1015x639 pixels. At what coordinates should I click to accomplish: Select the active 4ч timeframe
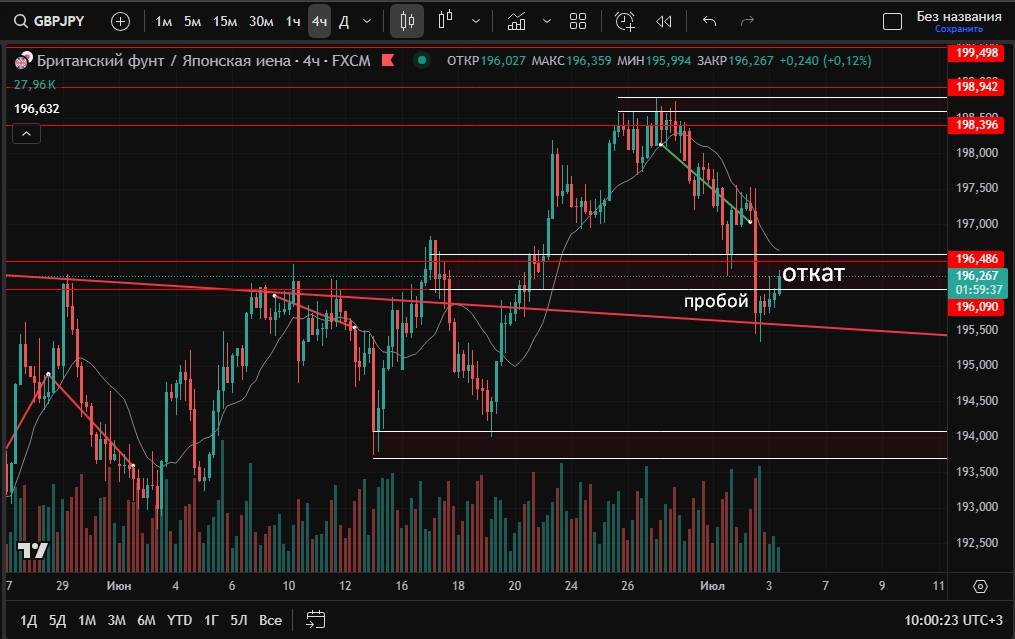pos(319,21)
